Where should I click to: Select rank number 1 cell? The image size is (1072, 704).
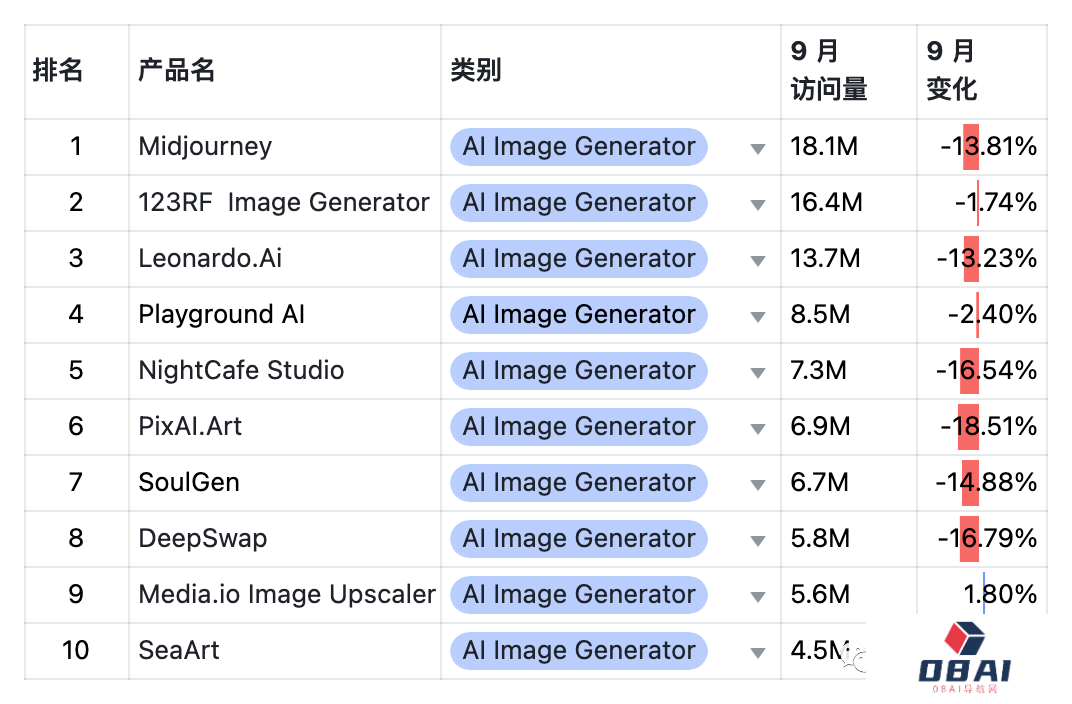point(77,147)
